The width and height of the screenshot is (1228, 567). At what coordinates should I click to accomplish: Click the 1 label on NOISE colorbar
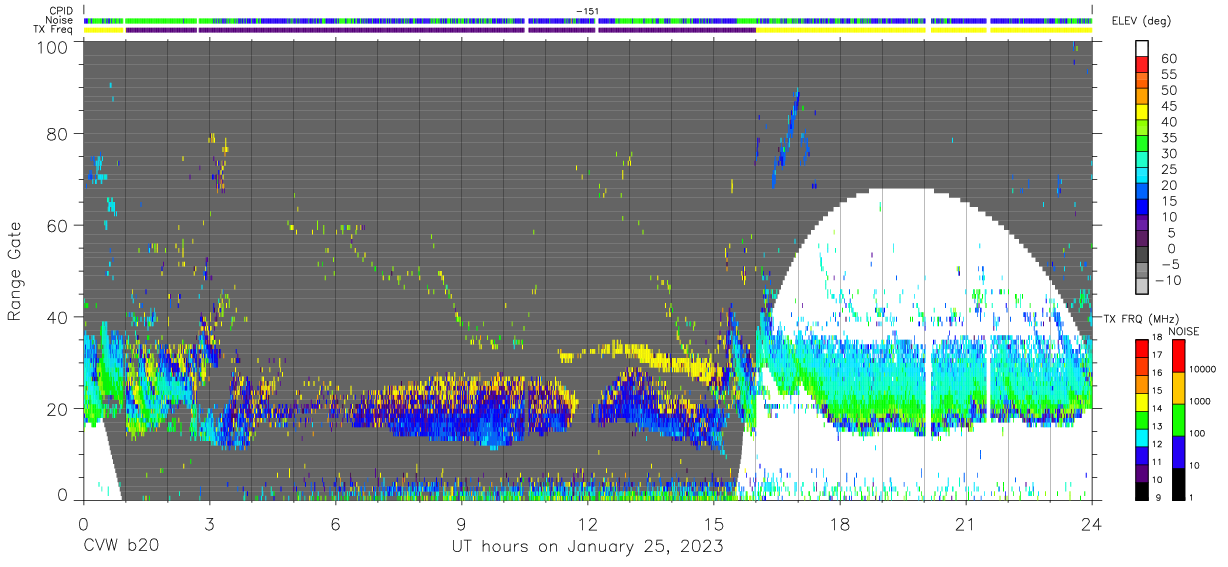[1192, 497]
